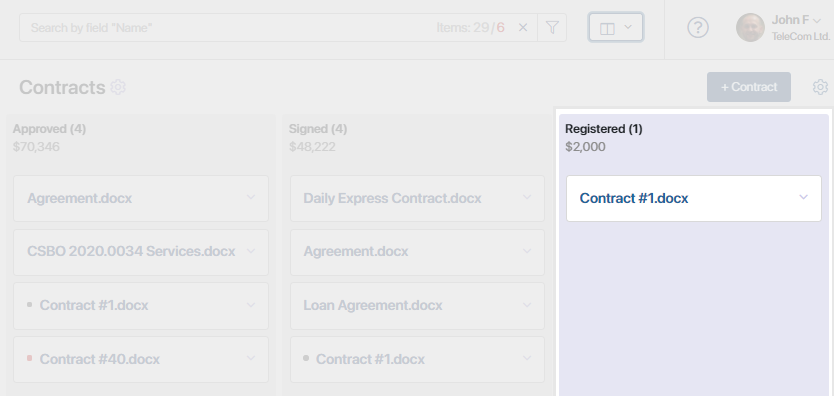The width and height of the screenshot is (834, 396).
Task: Open the filter funnel icon
Action: (552, 28)
